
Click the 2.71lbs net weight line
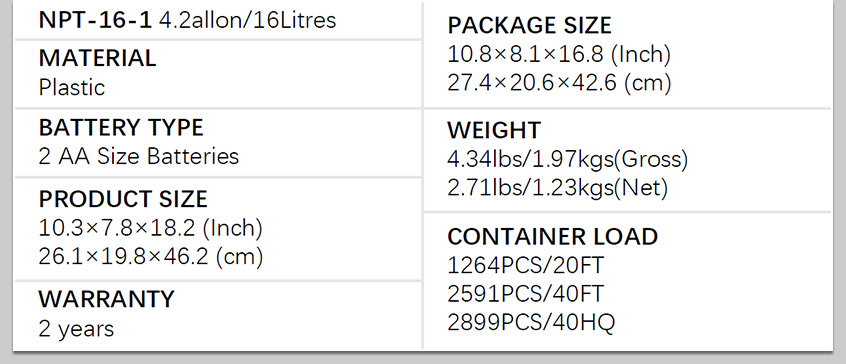pos(558,188)
